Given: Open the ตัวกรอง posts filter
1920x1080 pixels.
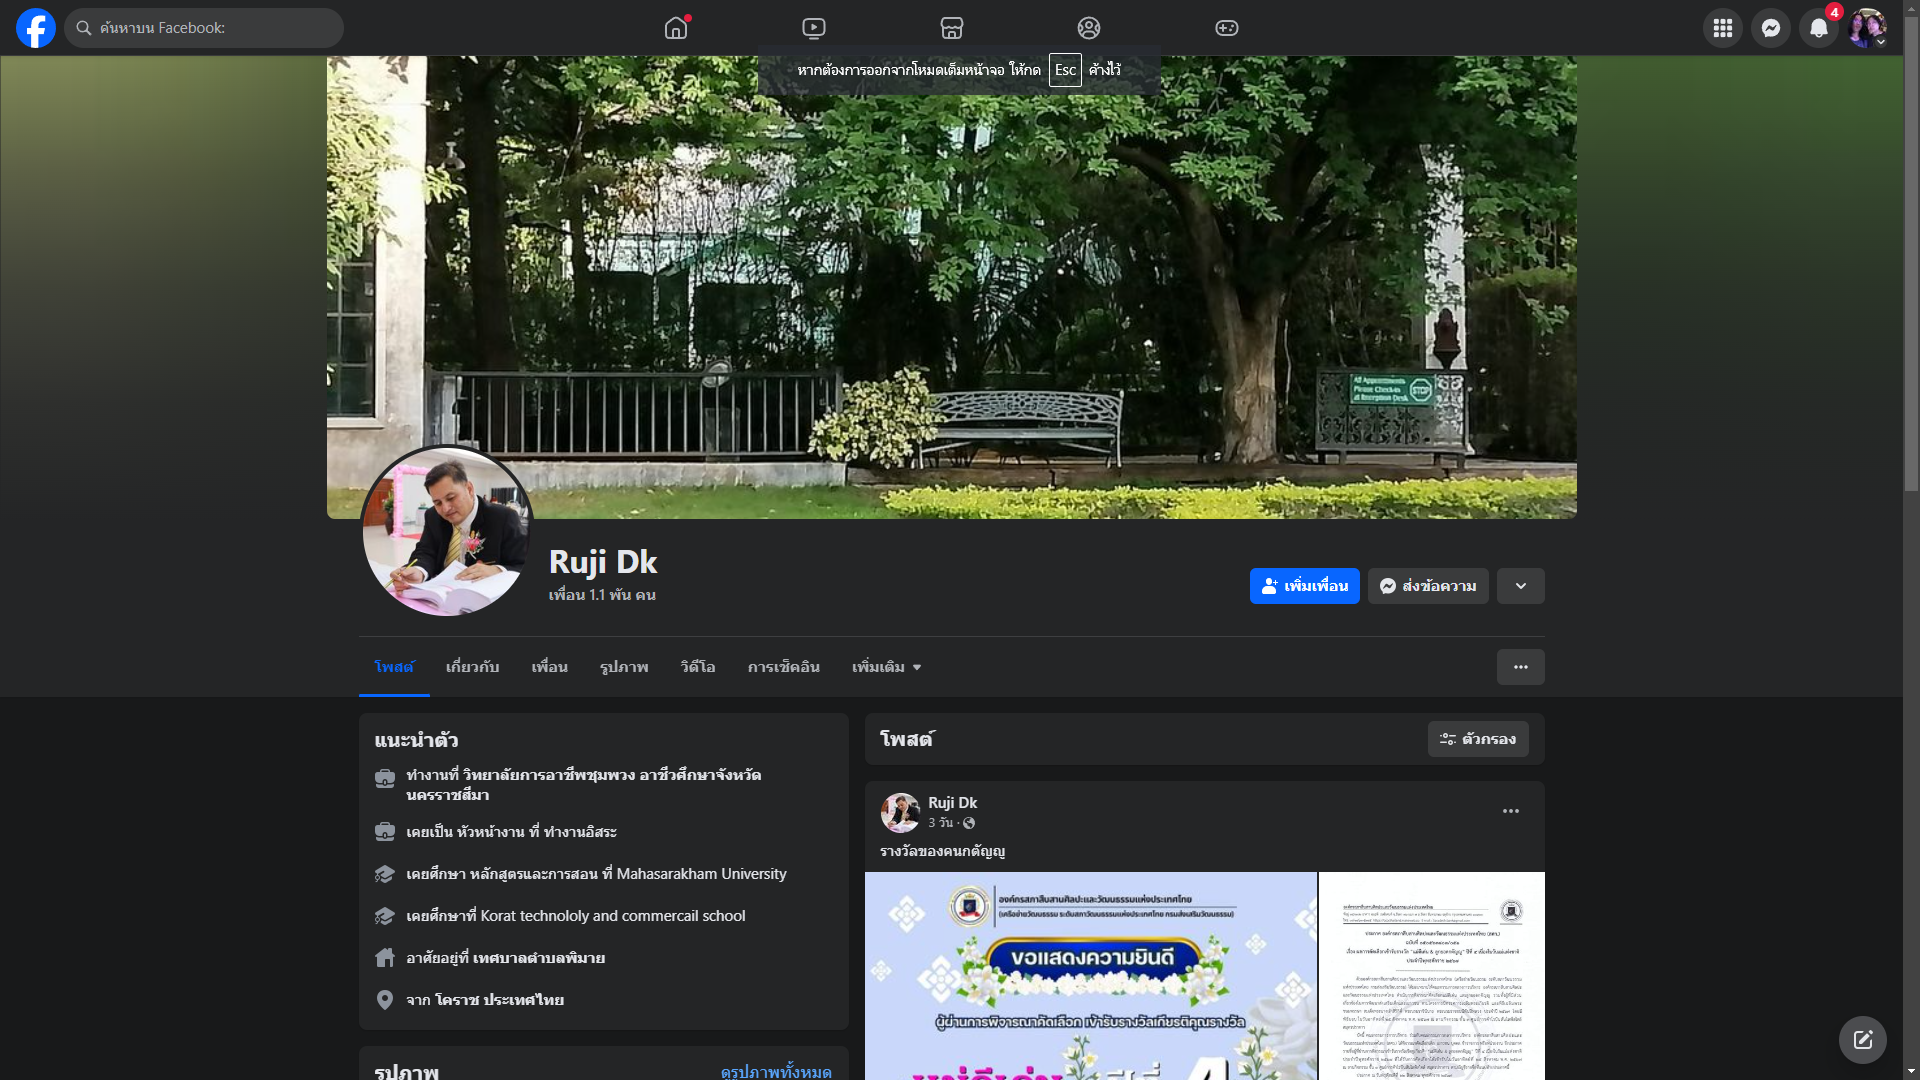Looking at the screenshot, I should (x=1477, y=739).
